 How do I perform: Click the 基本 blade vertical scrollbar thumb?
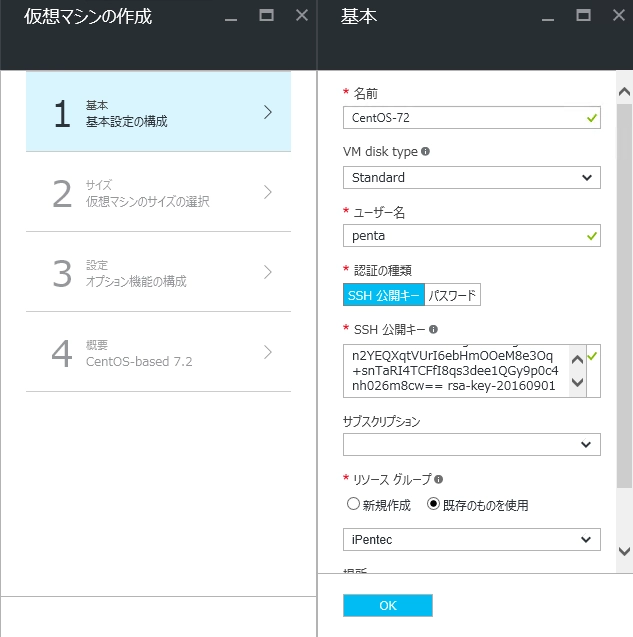coord(624,296)
